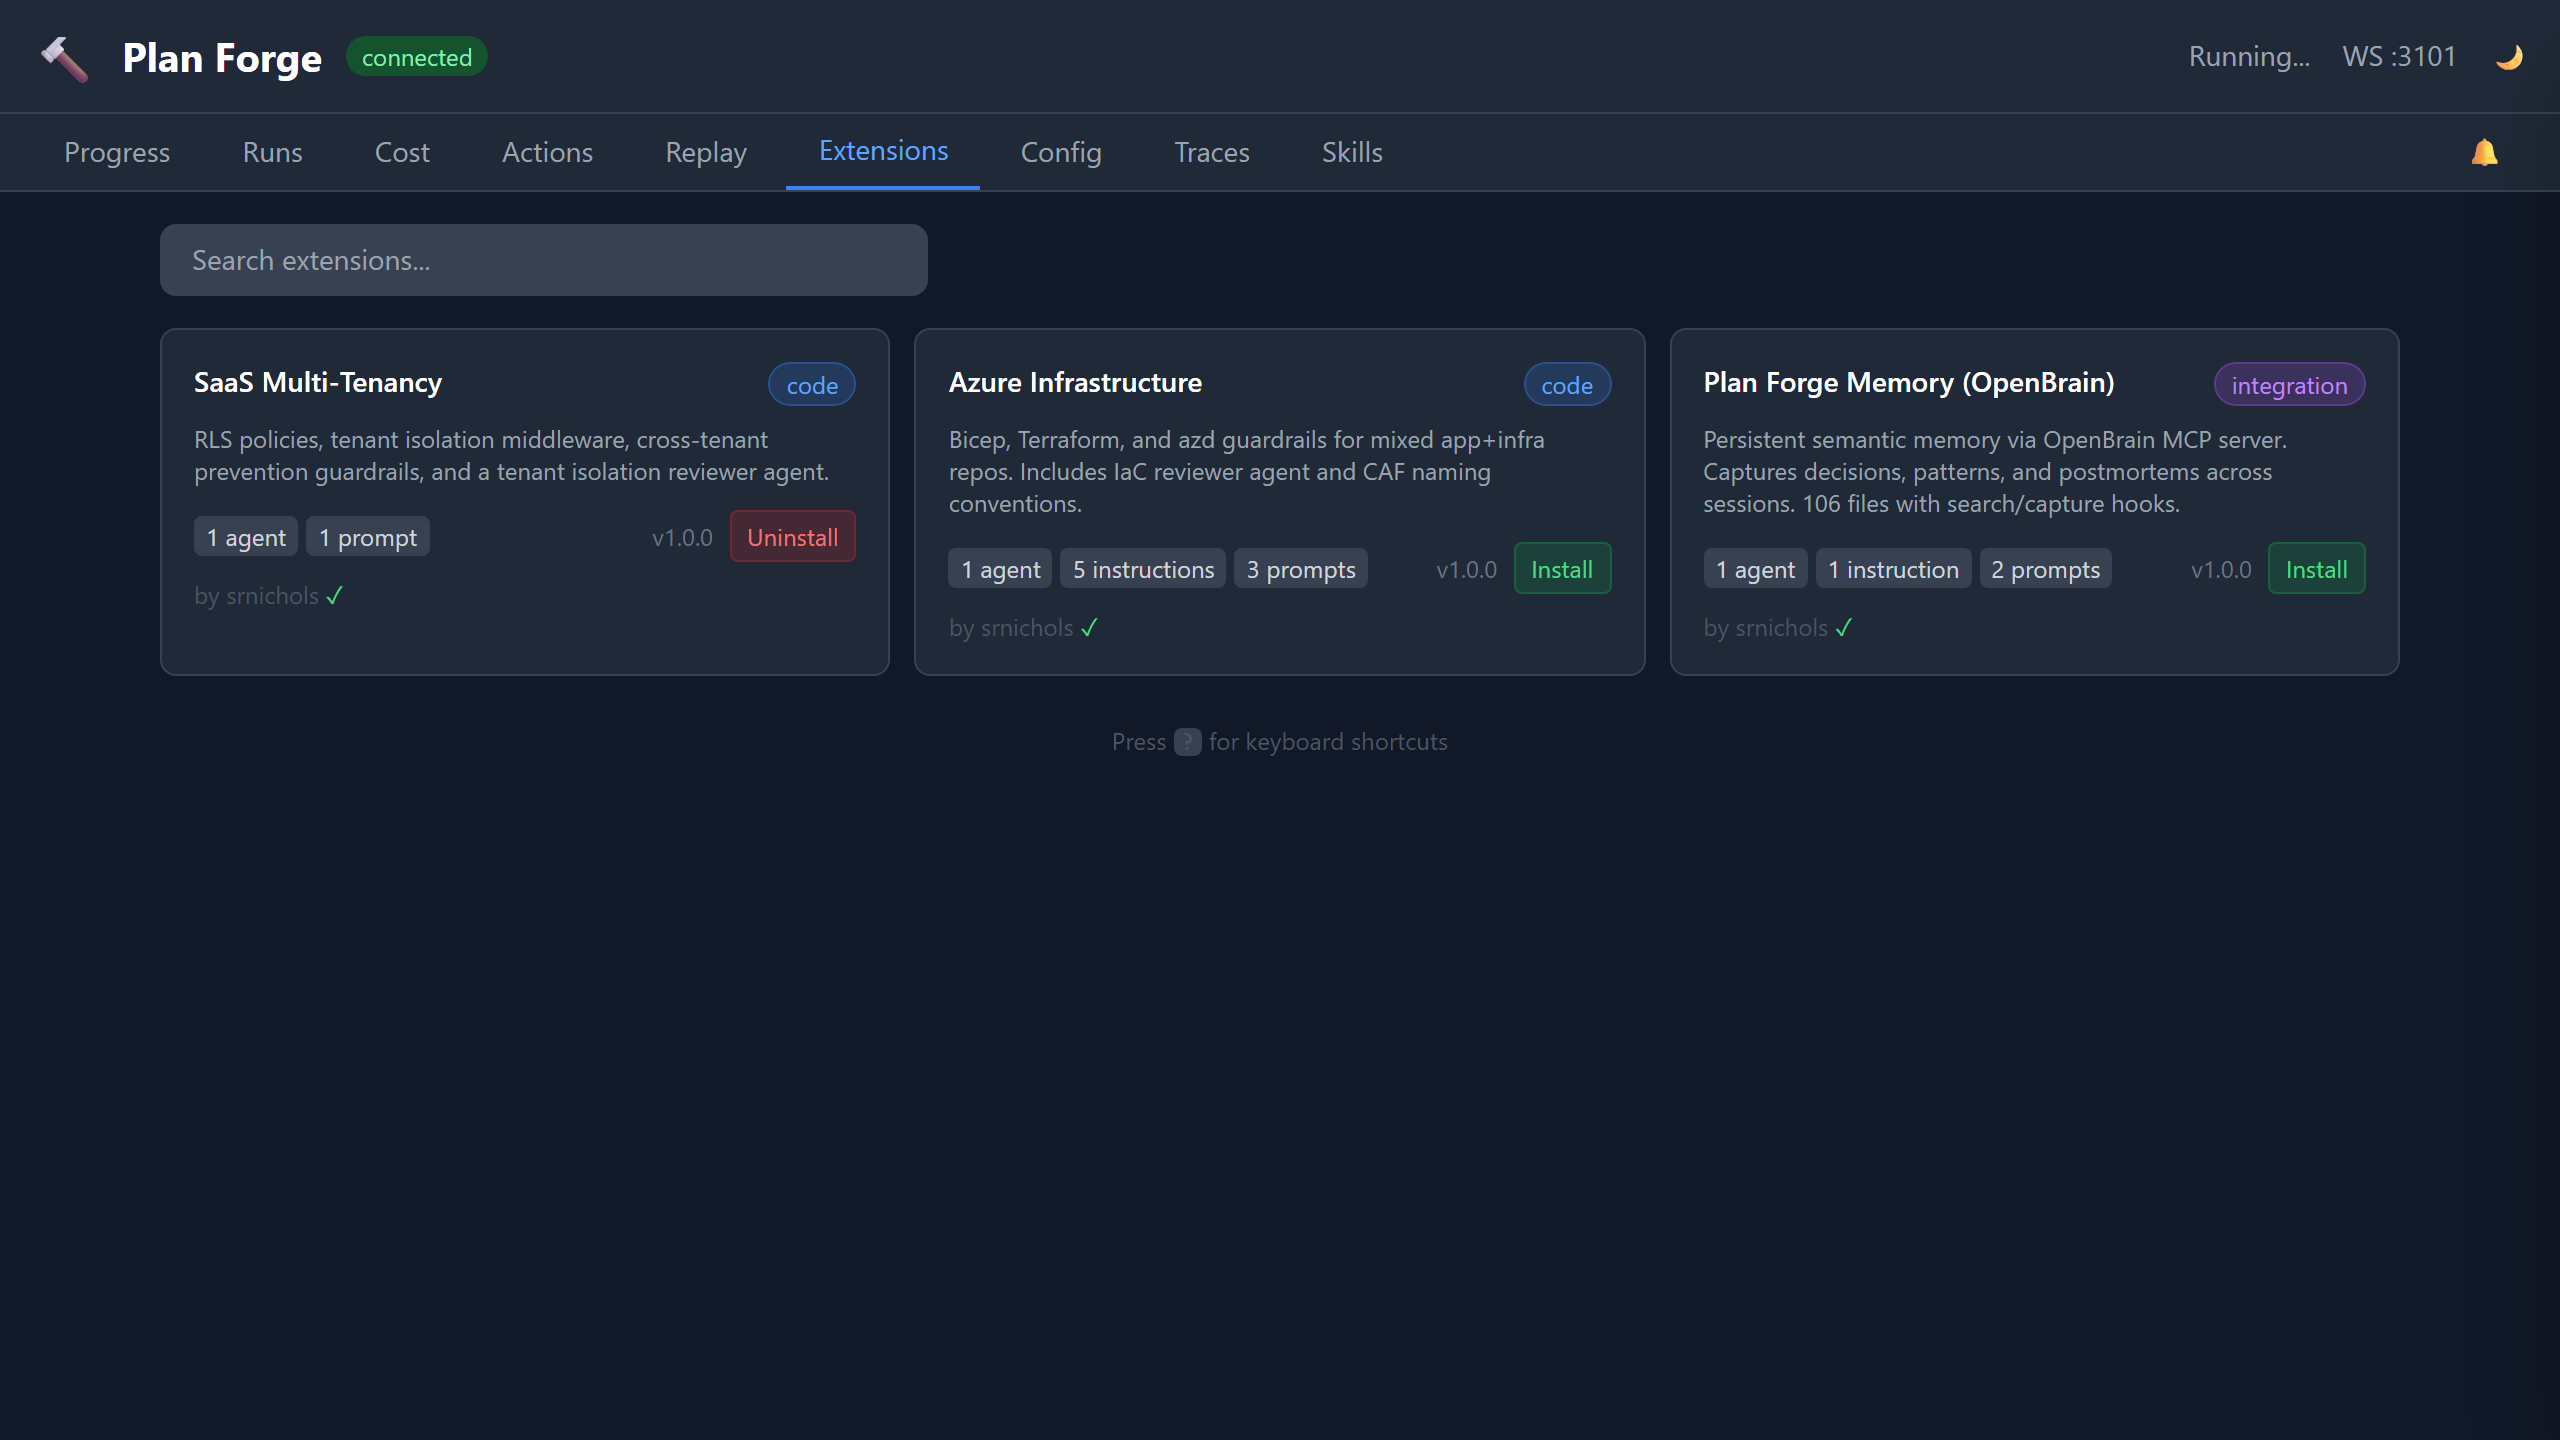Screen dimensions: 2560x1440
Task: Click the keyboard shortcut question mark badge
Action: 1185,742
